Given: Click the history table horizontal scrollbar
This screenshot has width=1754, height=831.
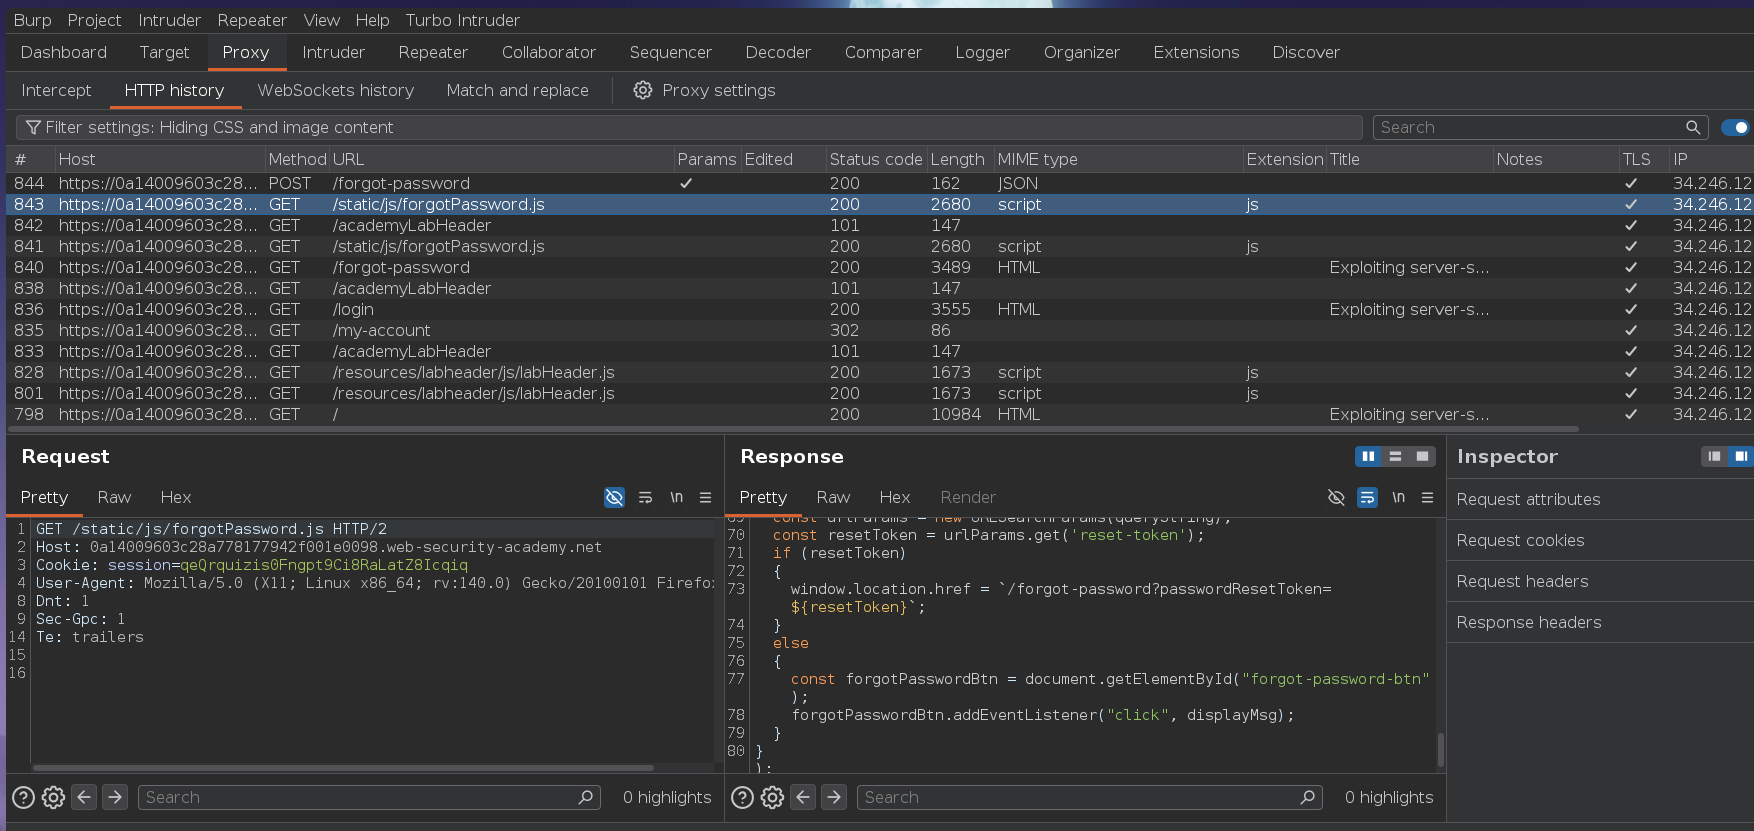Looking at the screenshot, I should (x=794, y=429).
